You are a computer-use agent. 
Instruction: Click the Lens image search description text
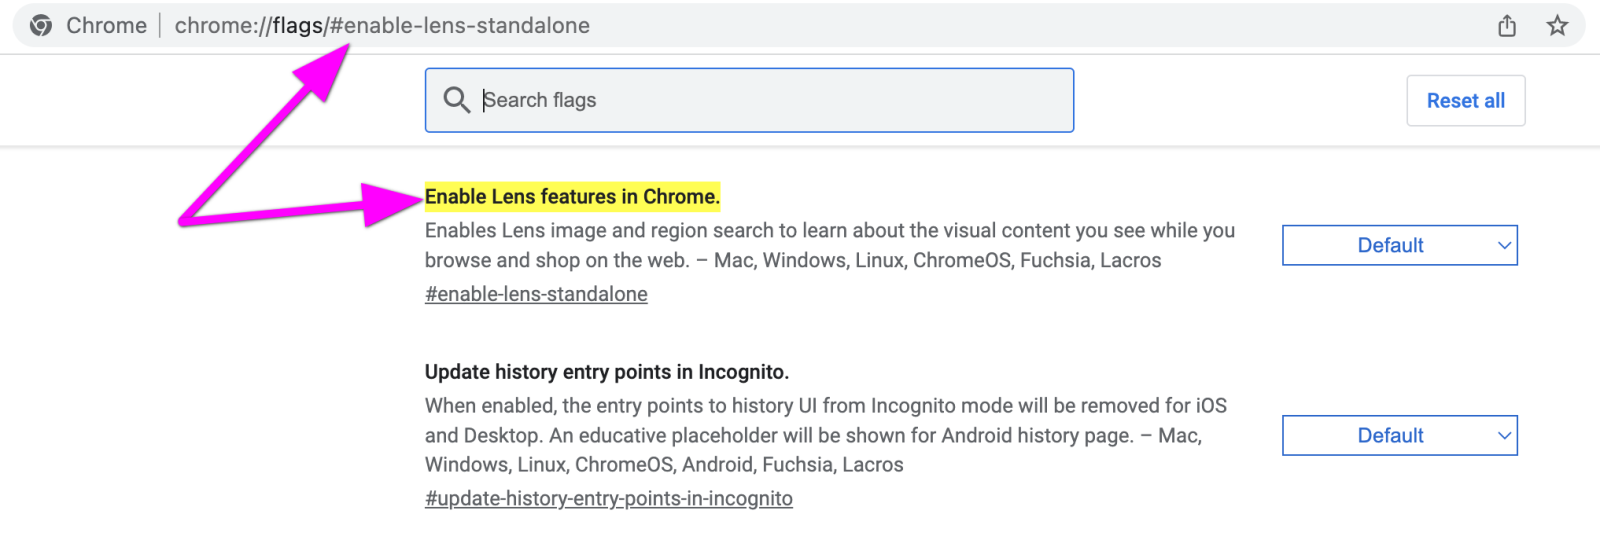tap(829, 245)
